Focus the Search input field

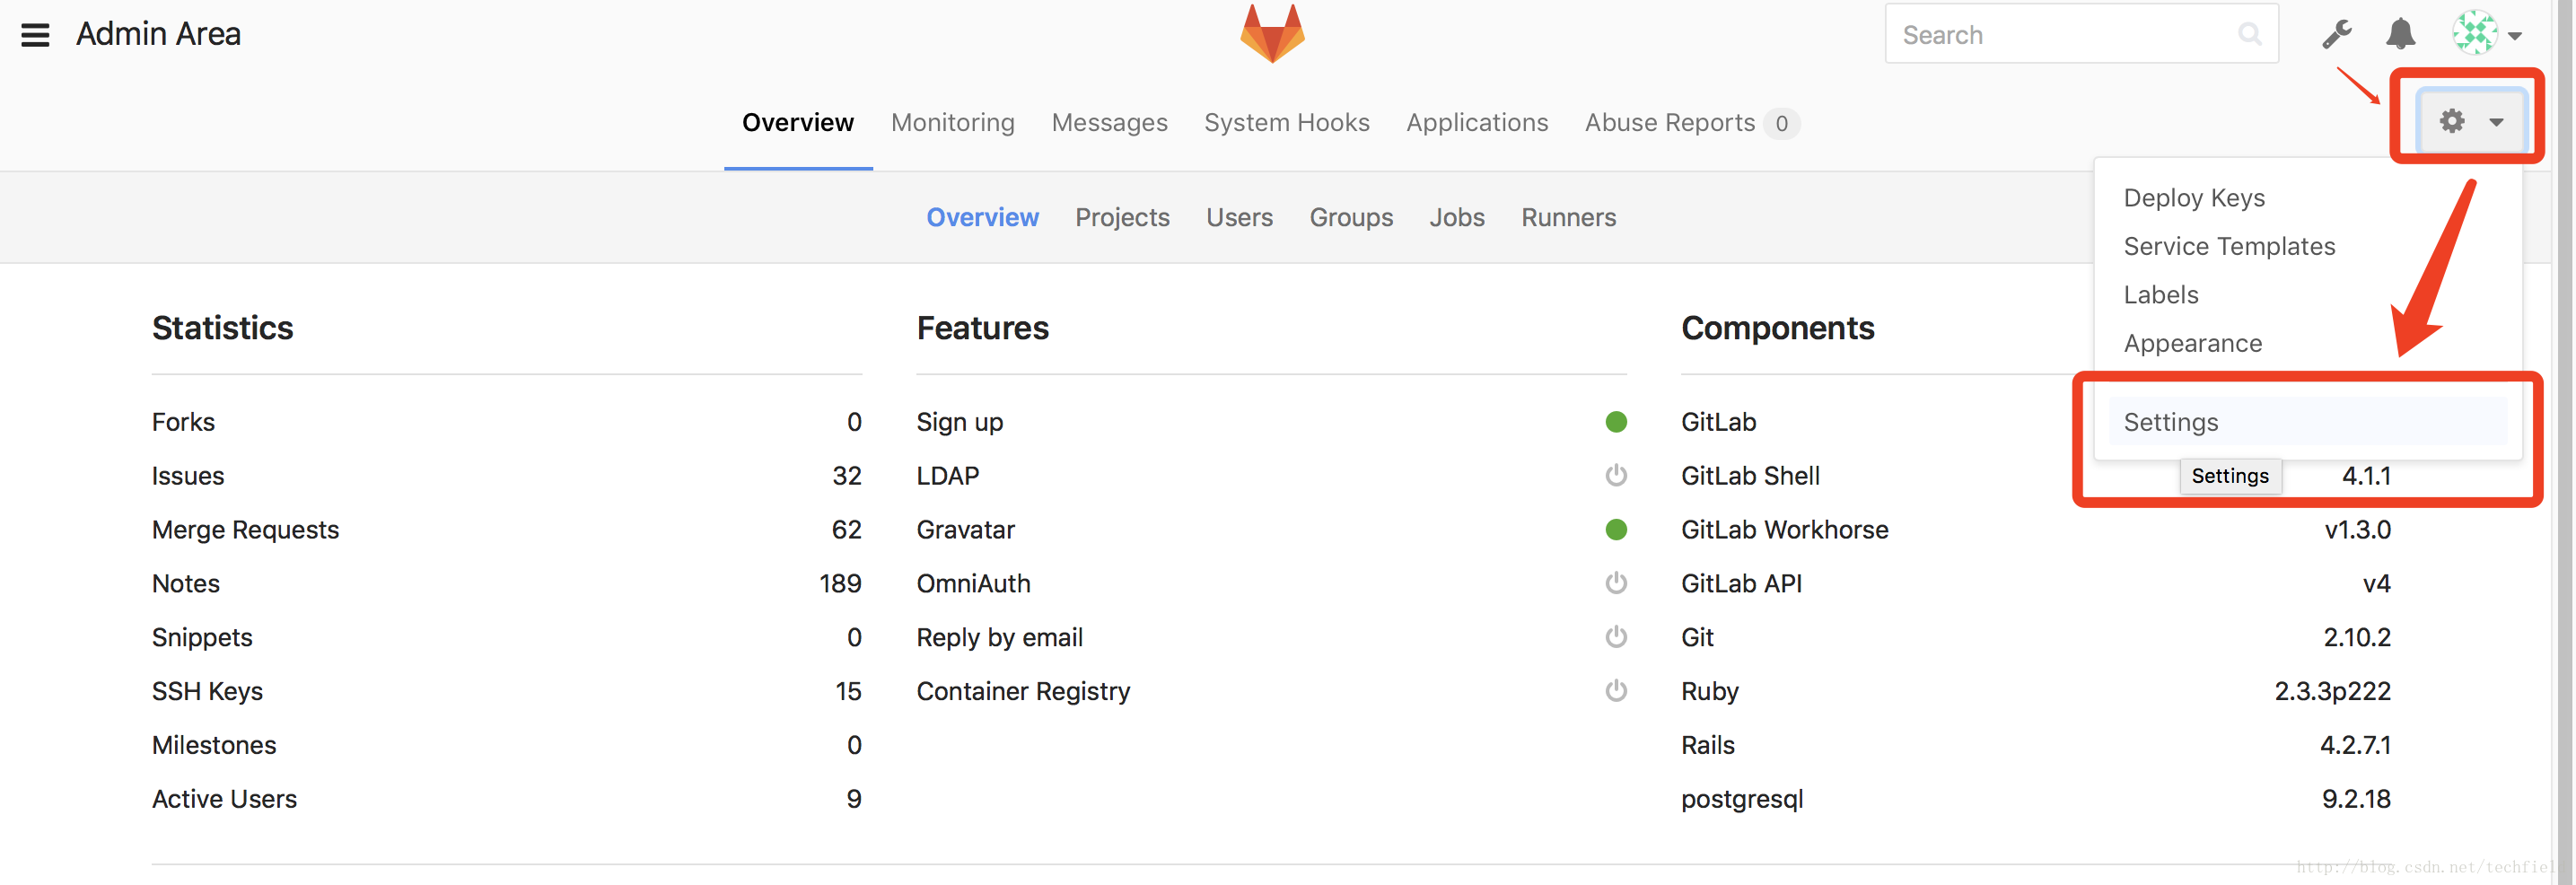click(2081, 34)
